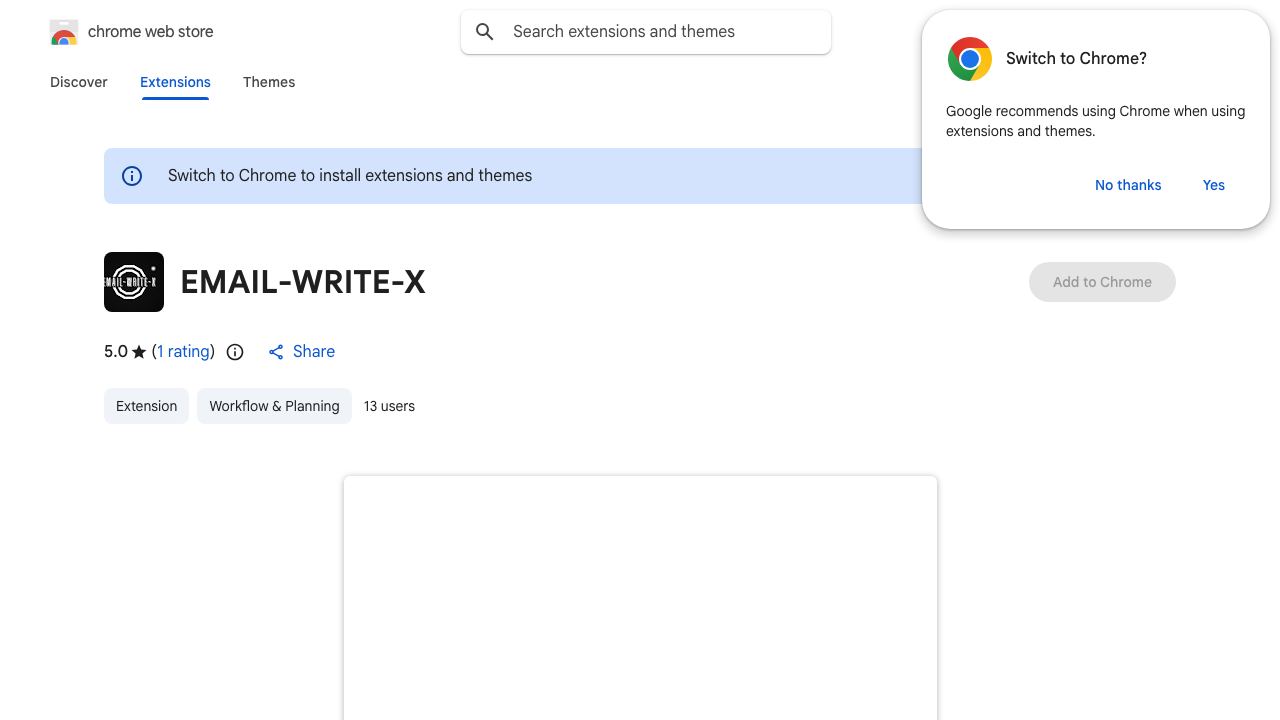This screenshot has width=1280, height=720.
Task: Click the Chrome Web Store logo icon
Action: 64,32
